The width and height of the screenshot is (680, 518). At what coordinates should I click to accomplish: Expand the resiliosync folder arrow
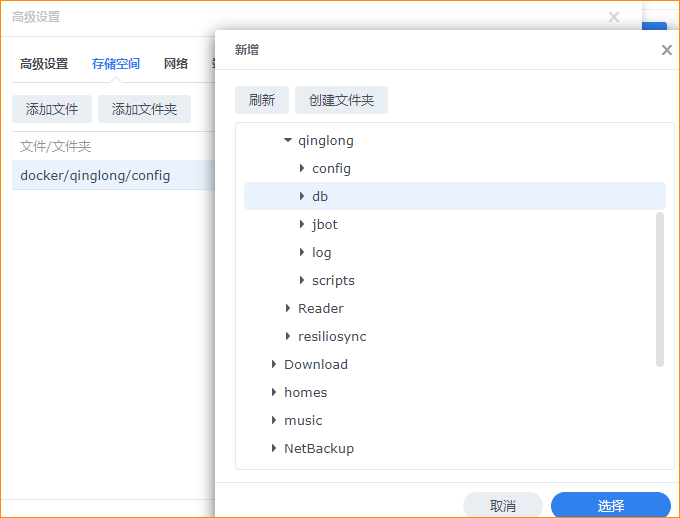[288, 337]
